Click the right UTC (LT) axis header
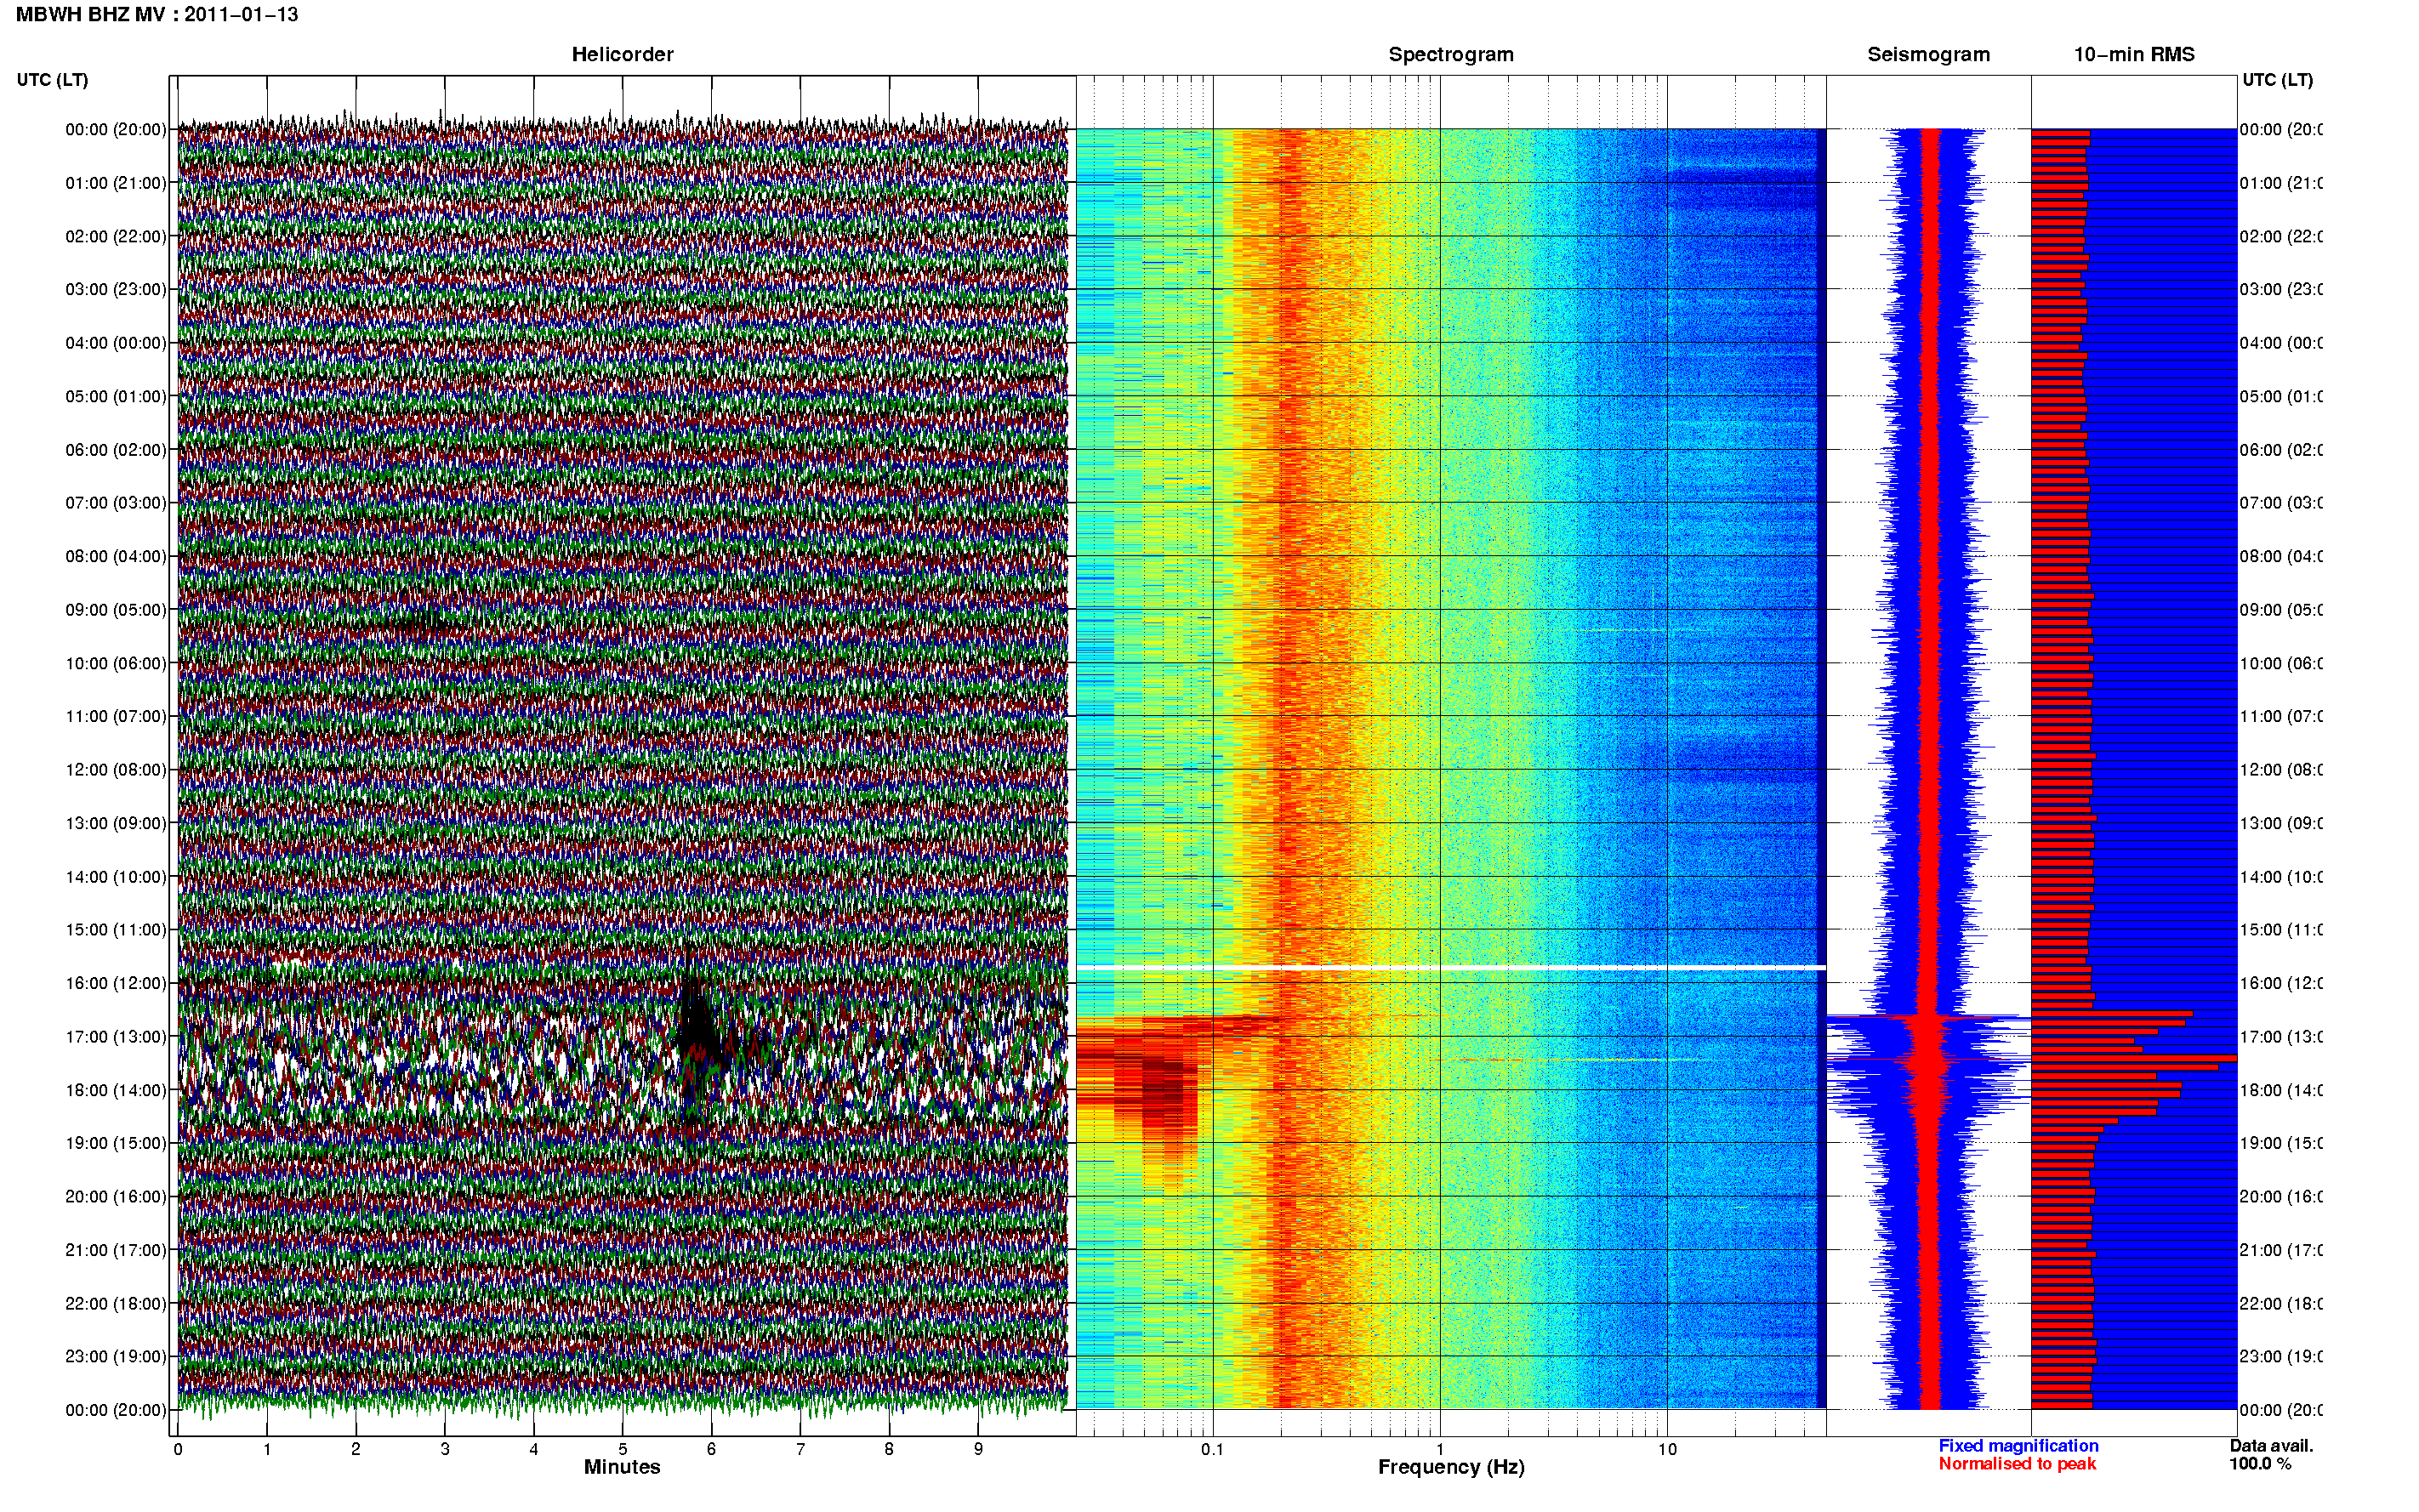2419x1512 pixels. click(x=2277, y=80)
